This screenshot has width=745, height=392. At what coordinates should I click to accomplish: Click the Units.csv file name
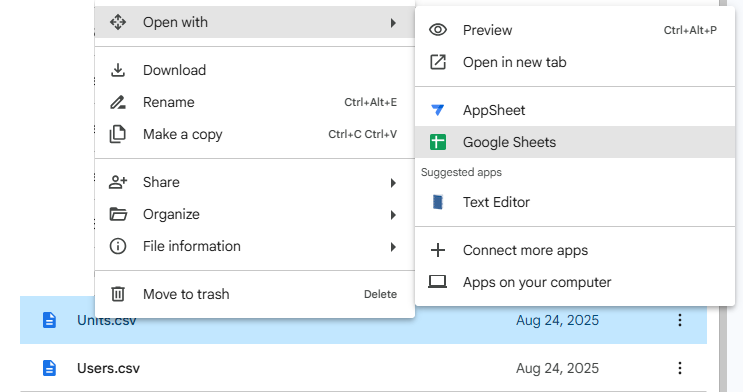pyautogui.click(x=107, y=321)
